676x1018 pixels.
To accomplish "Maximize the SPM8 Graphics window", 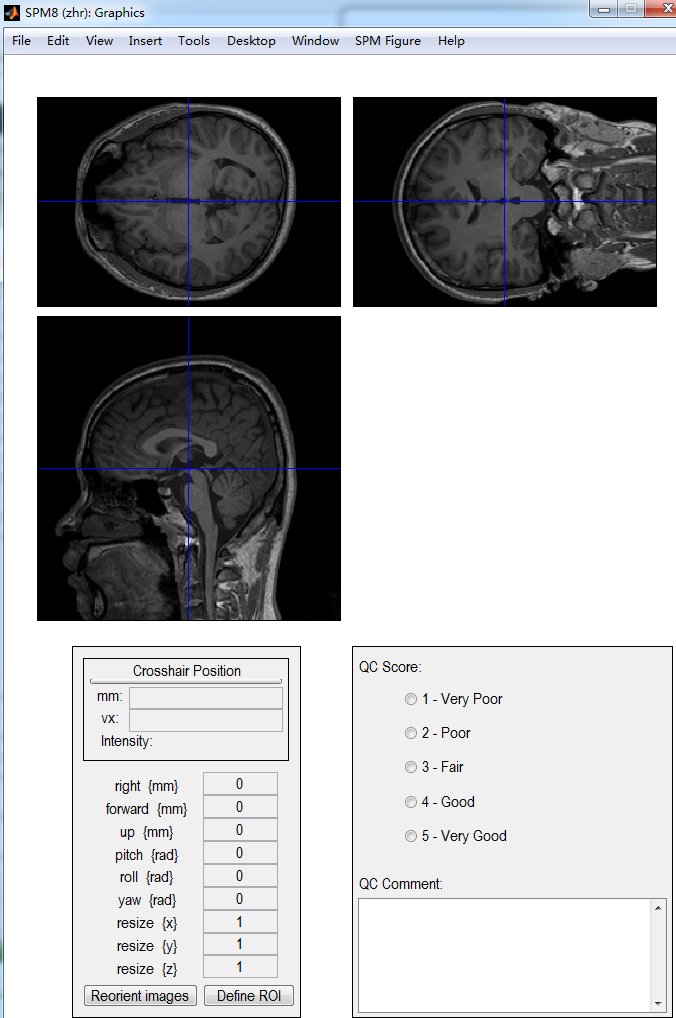I will tap(631, 8).
